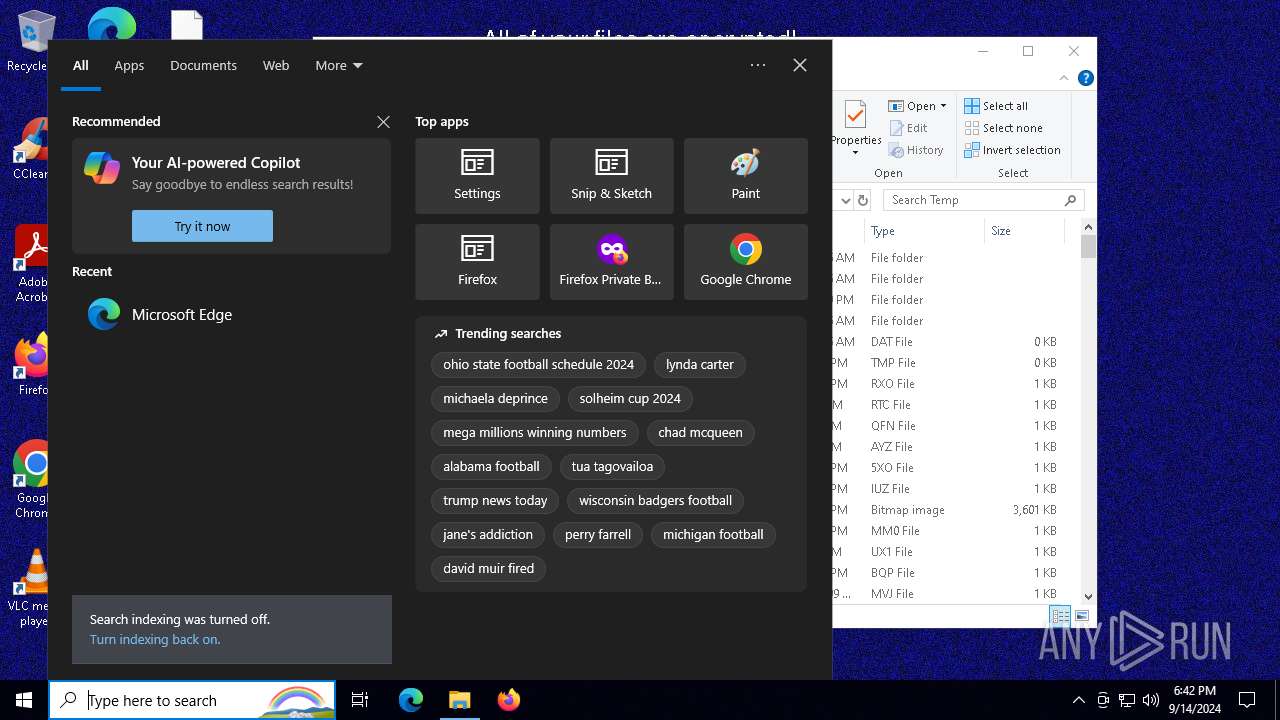Image resolution: width=1280 pixels, height=720 pixels.
Task: Click the volume icon in tray
Action: point(1151,700)
